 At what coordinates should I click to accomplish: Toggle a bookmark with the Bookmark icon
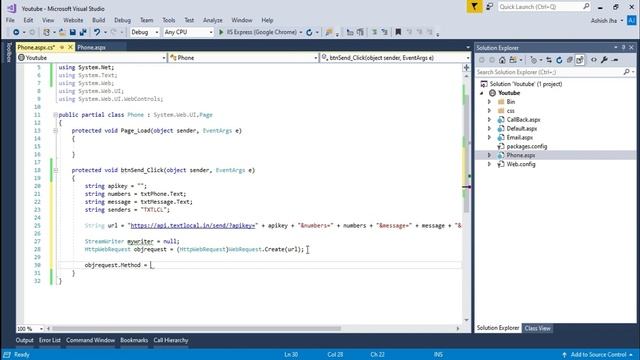point(398,32)
